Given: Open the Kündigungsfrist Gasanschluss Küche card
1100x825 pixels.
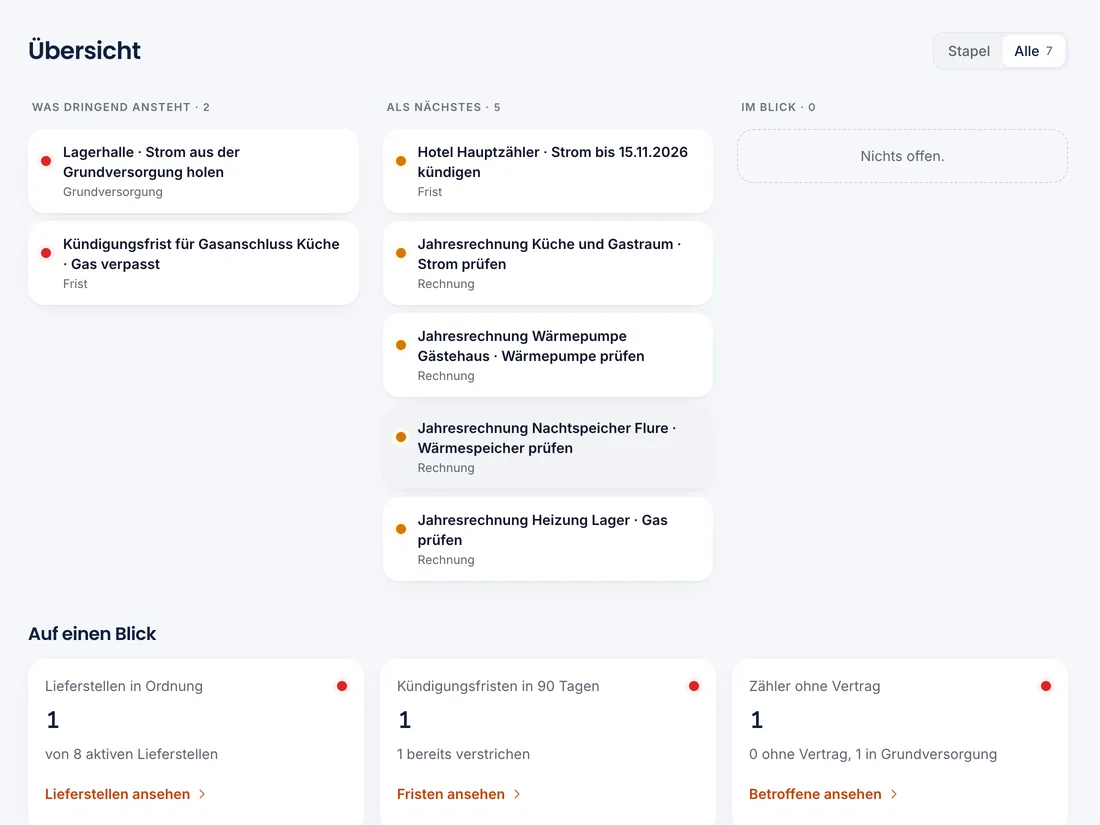Looking at the screenshot, I should click(x=194, y=263).
